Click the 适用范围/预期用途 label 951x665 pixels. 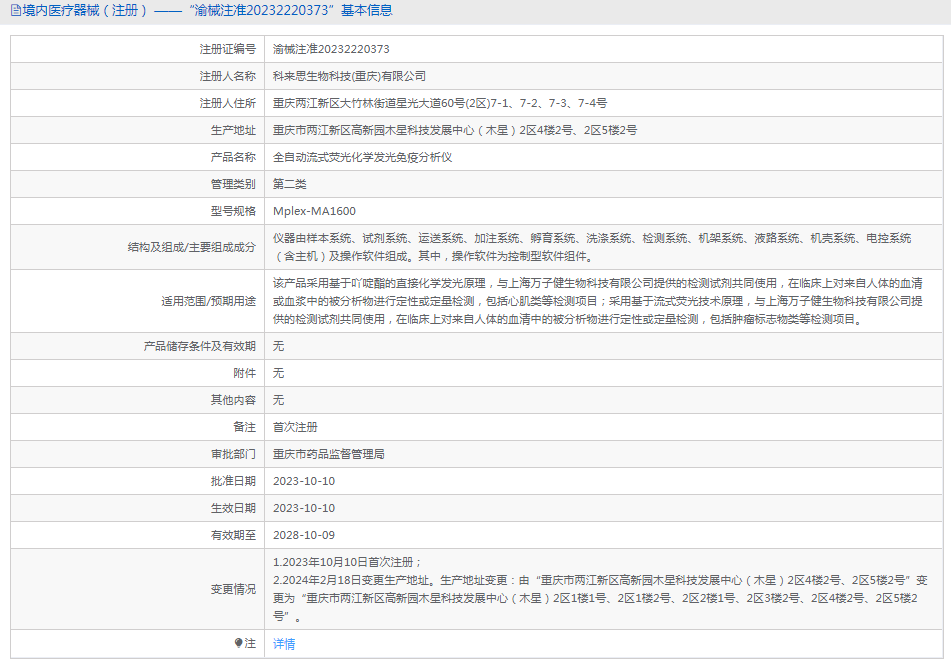pyautogui.click(x=209, y=301)
